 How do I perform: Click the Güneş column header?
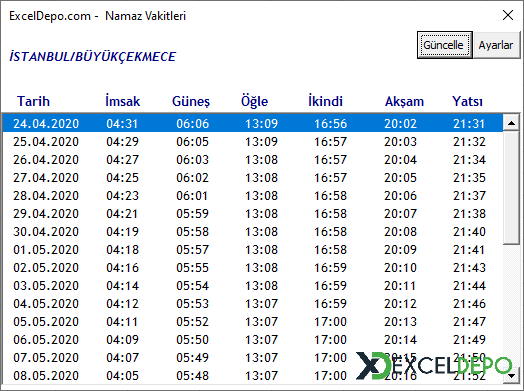click(191, 101)
